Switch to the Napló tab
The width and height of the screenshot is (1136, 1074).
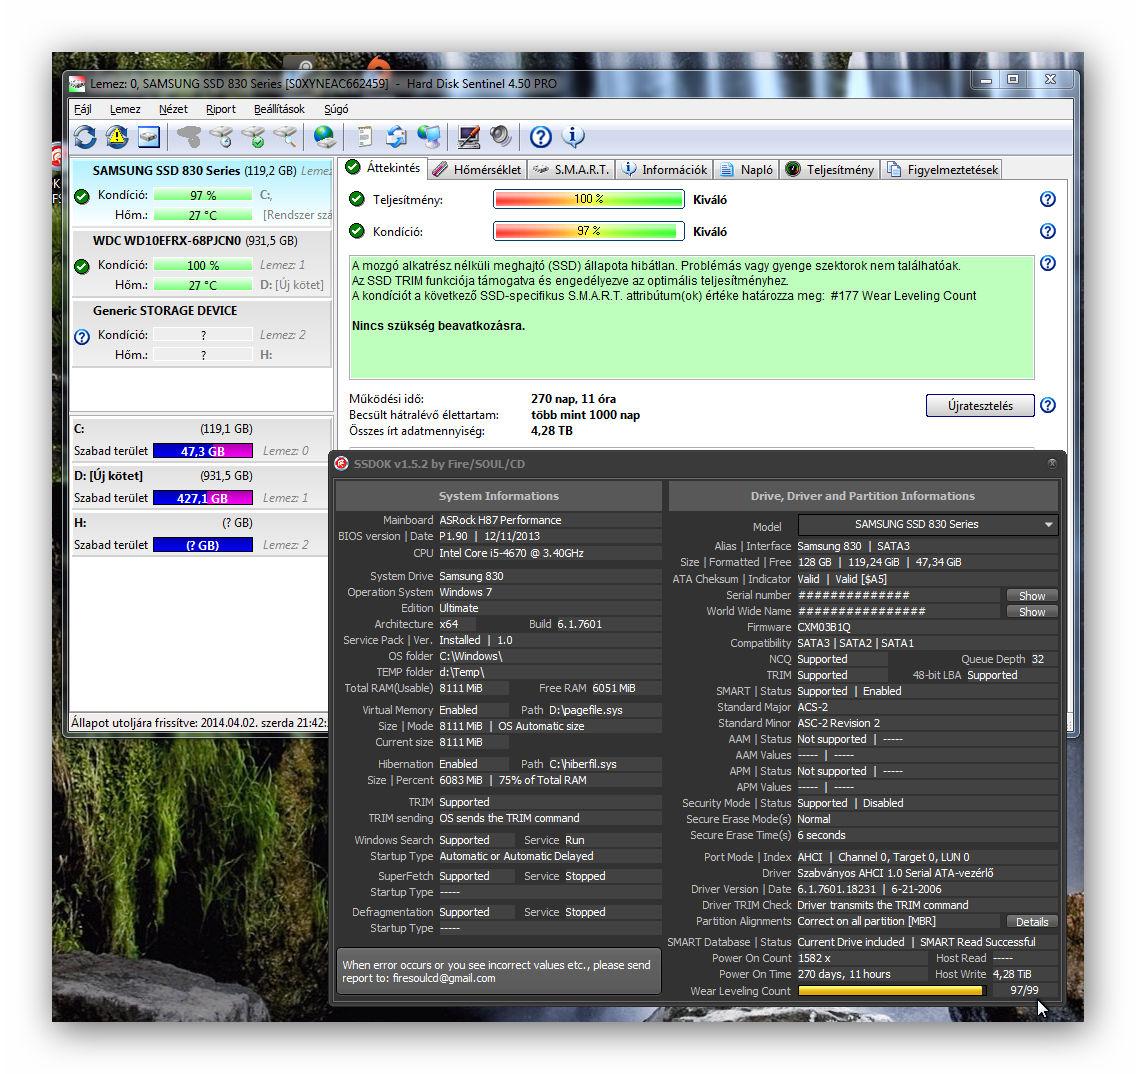tap(746, 170)
